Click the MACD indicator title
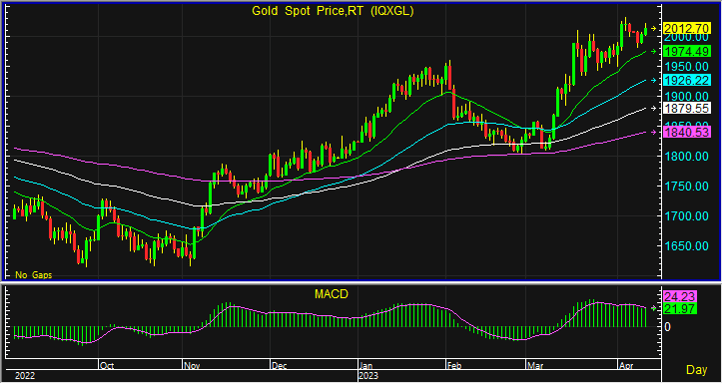Viewport: 723px width, 384px height. pos(331,294)
